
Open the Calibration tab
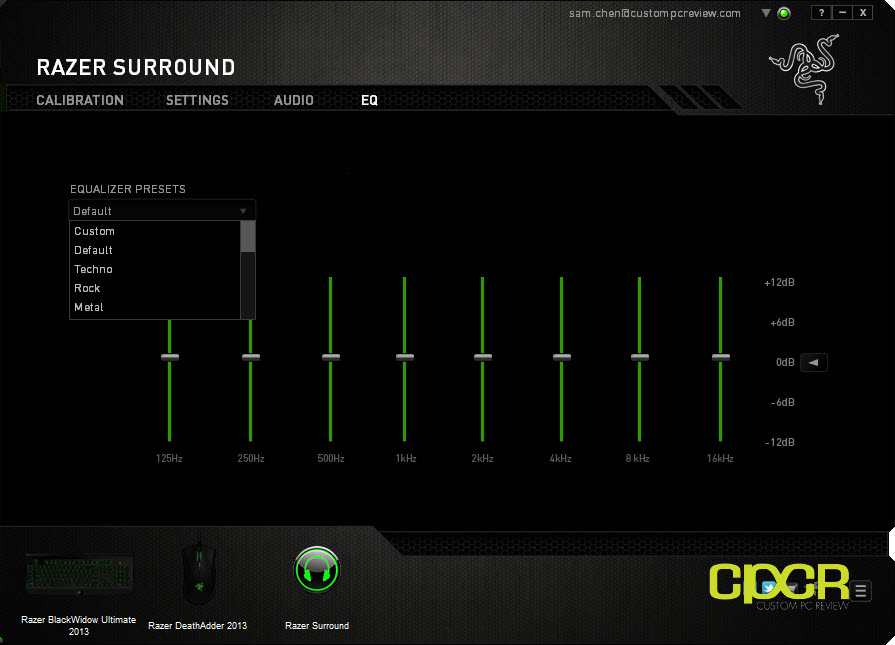[80, 100]
